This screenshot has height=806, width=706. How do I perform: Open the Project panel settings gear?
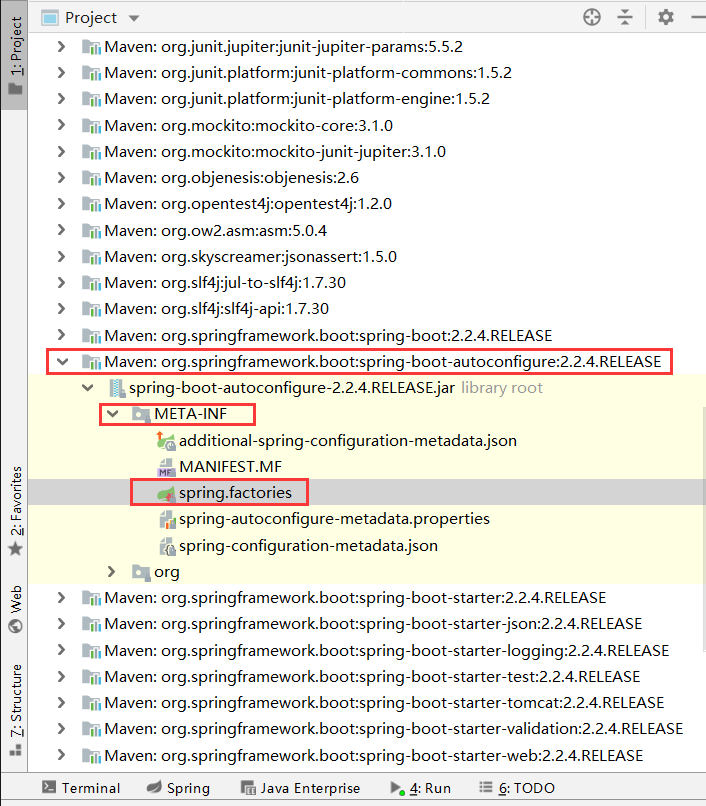(665, 17)
